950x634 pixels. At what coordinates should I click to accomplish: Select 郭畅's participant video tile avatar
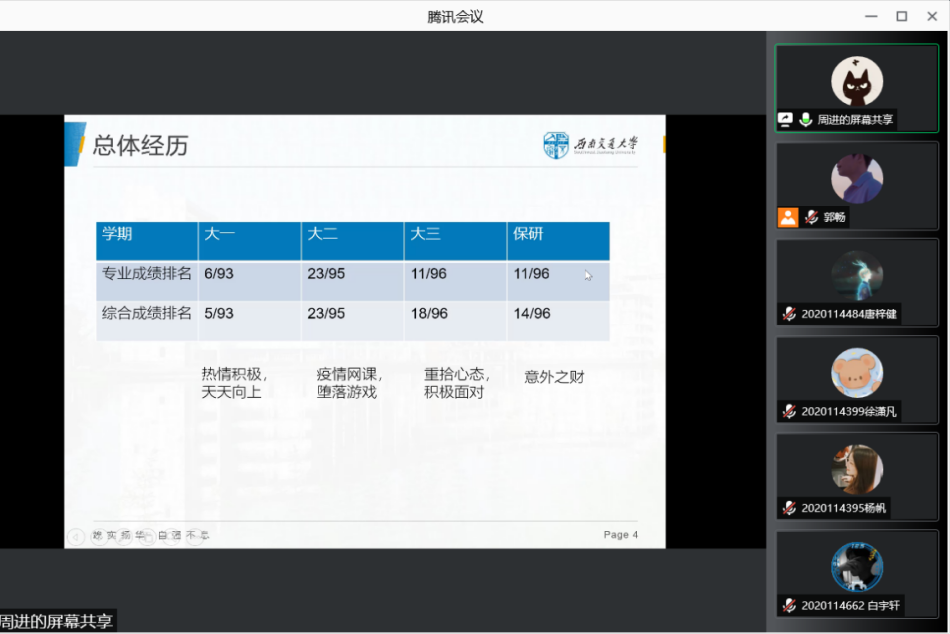[857, 179]
